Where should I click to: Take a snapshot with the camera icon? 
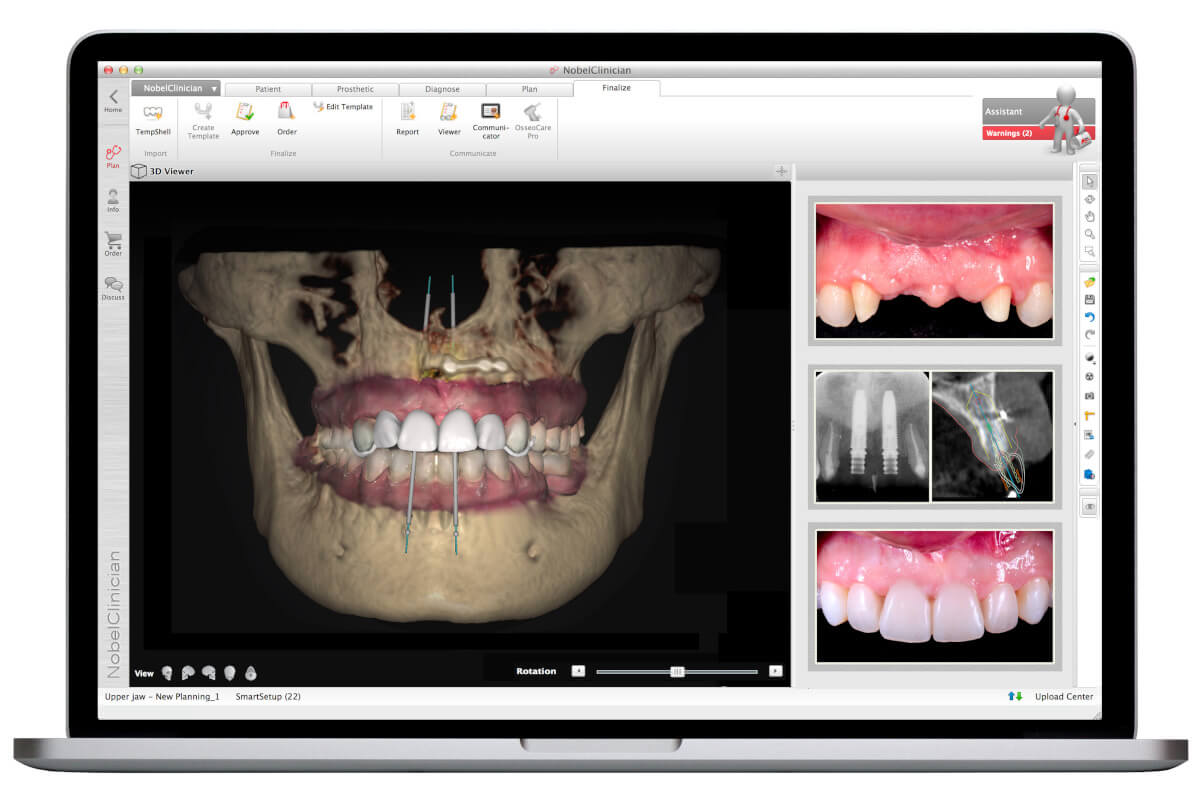click(1089, 396)
